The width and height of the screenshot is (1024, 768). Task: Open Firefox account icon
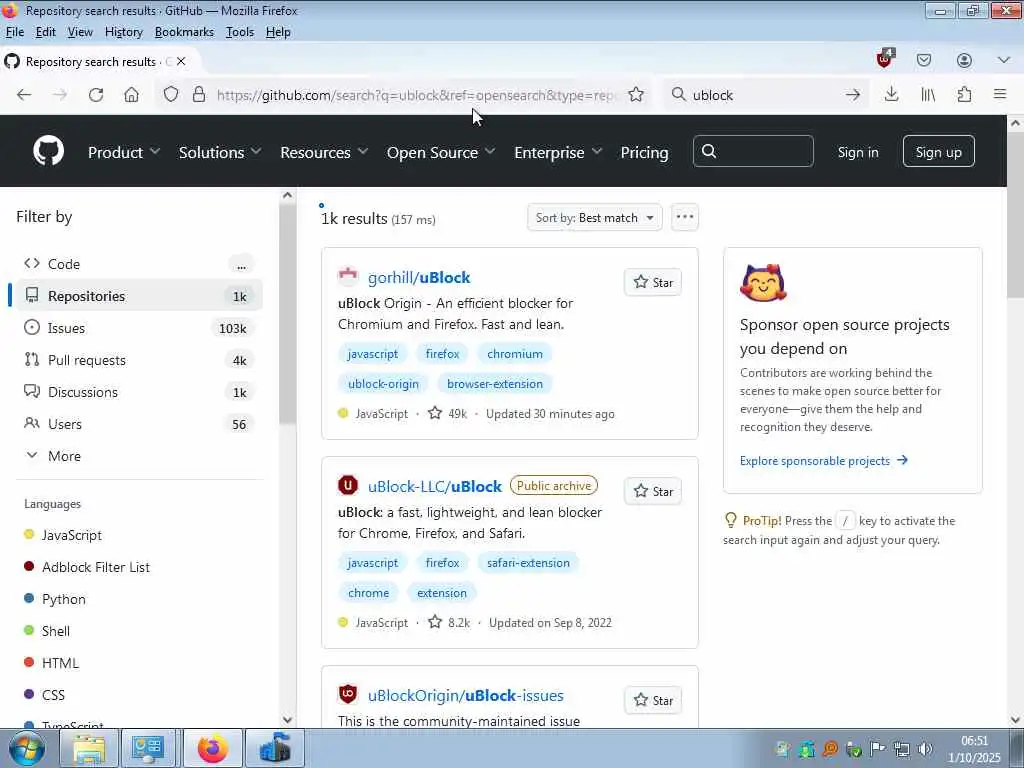[964, 60]
